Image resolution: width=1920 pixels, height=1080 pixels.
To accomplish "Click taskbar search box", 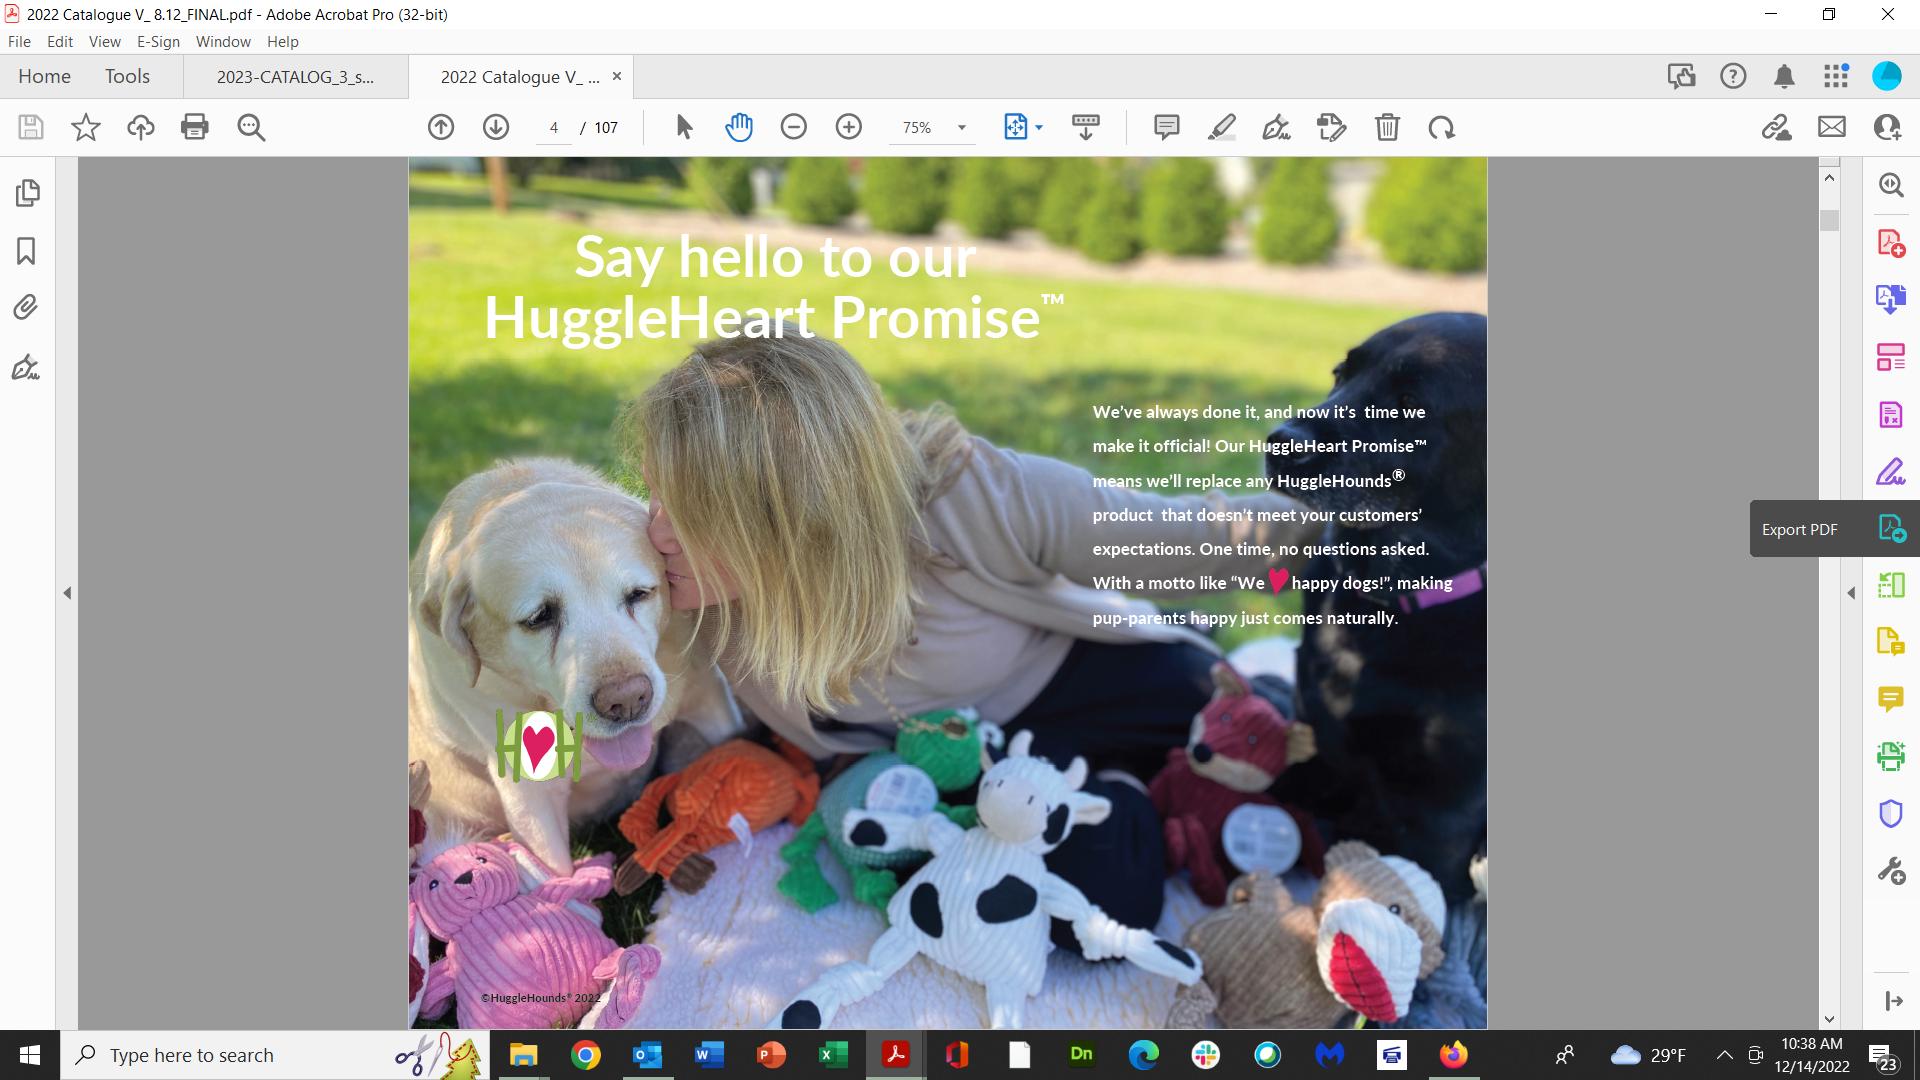I will click(x=276, y=1055).
